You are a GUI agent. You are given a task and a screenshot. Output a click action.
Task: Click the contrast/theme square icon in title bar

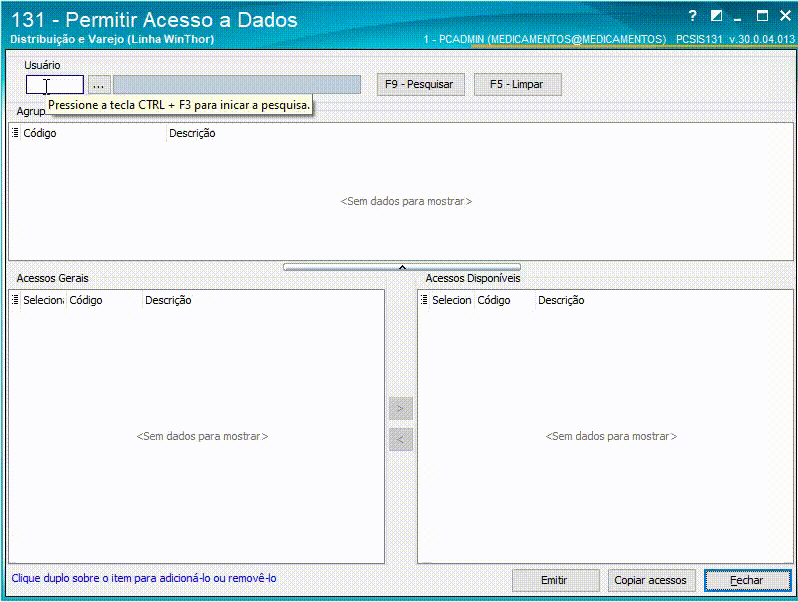click(716, 16)
